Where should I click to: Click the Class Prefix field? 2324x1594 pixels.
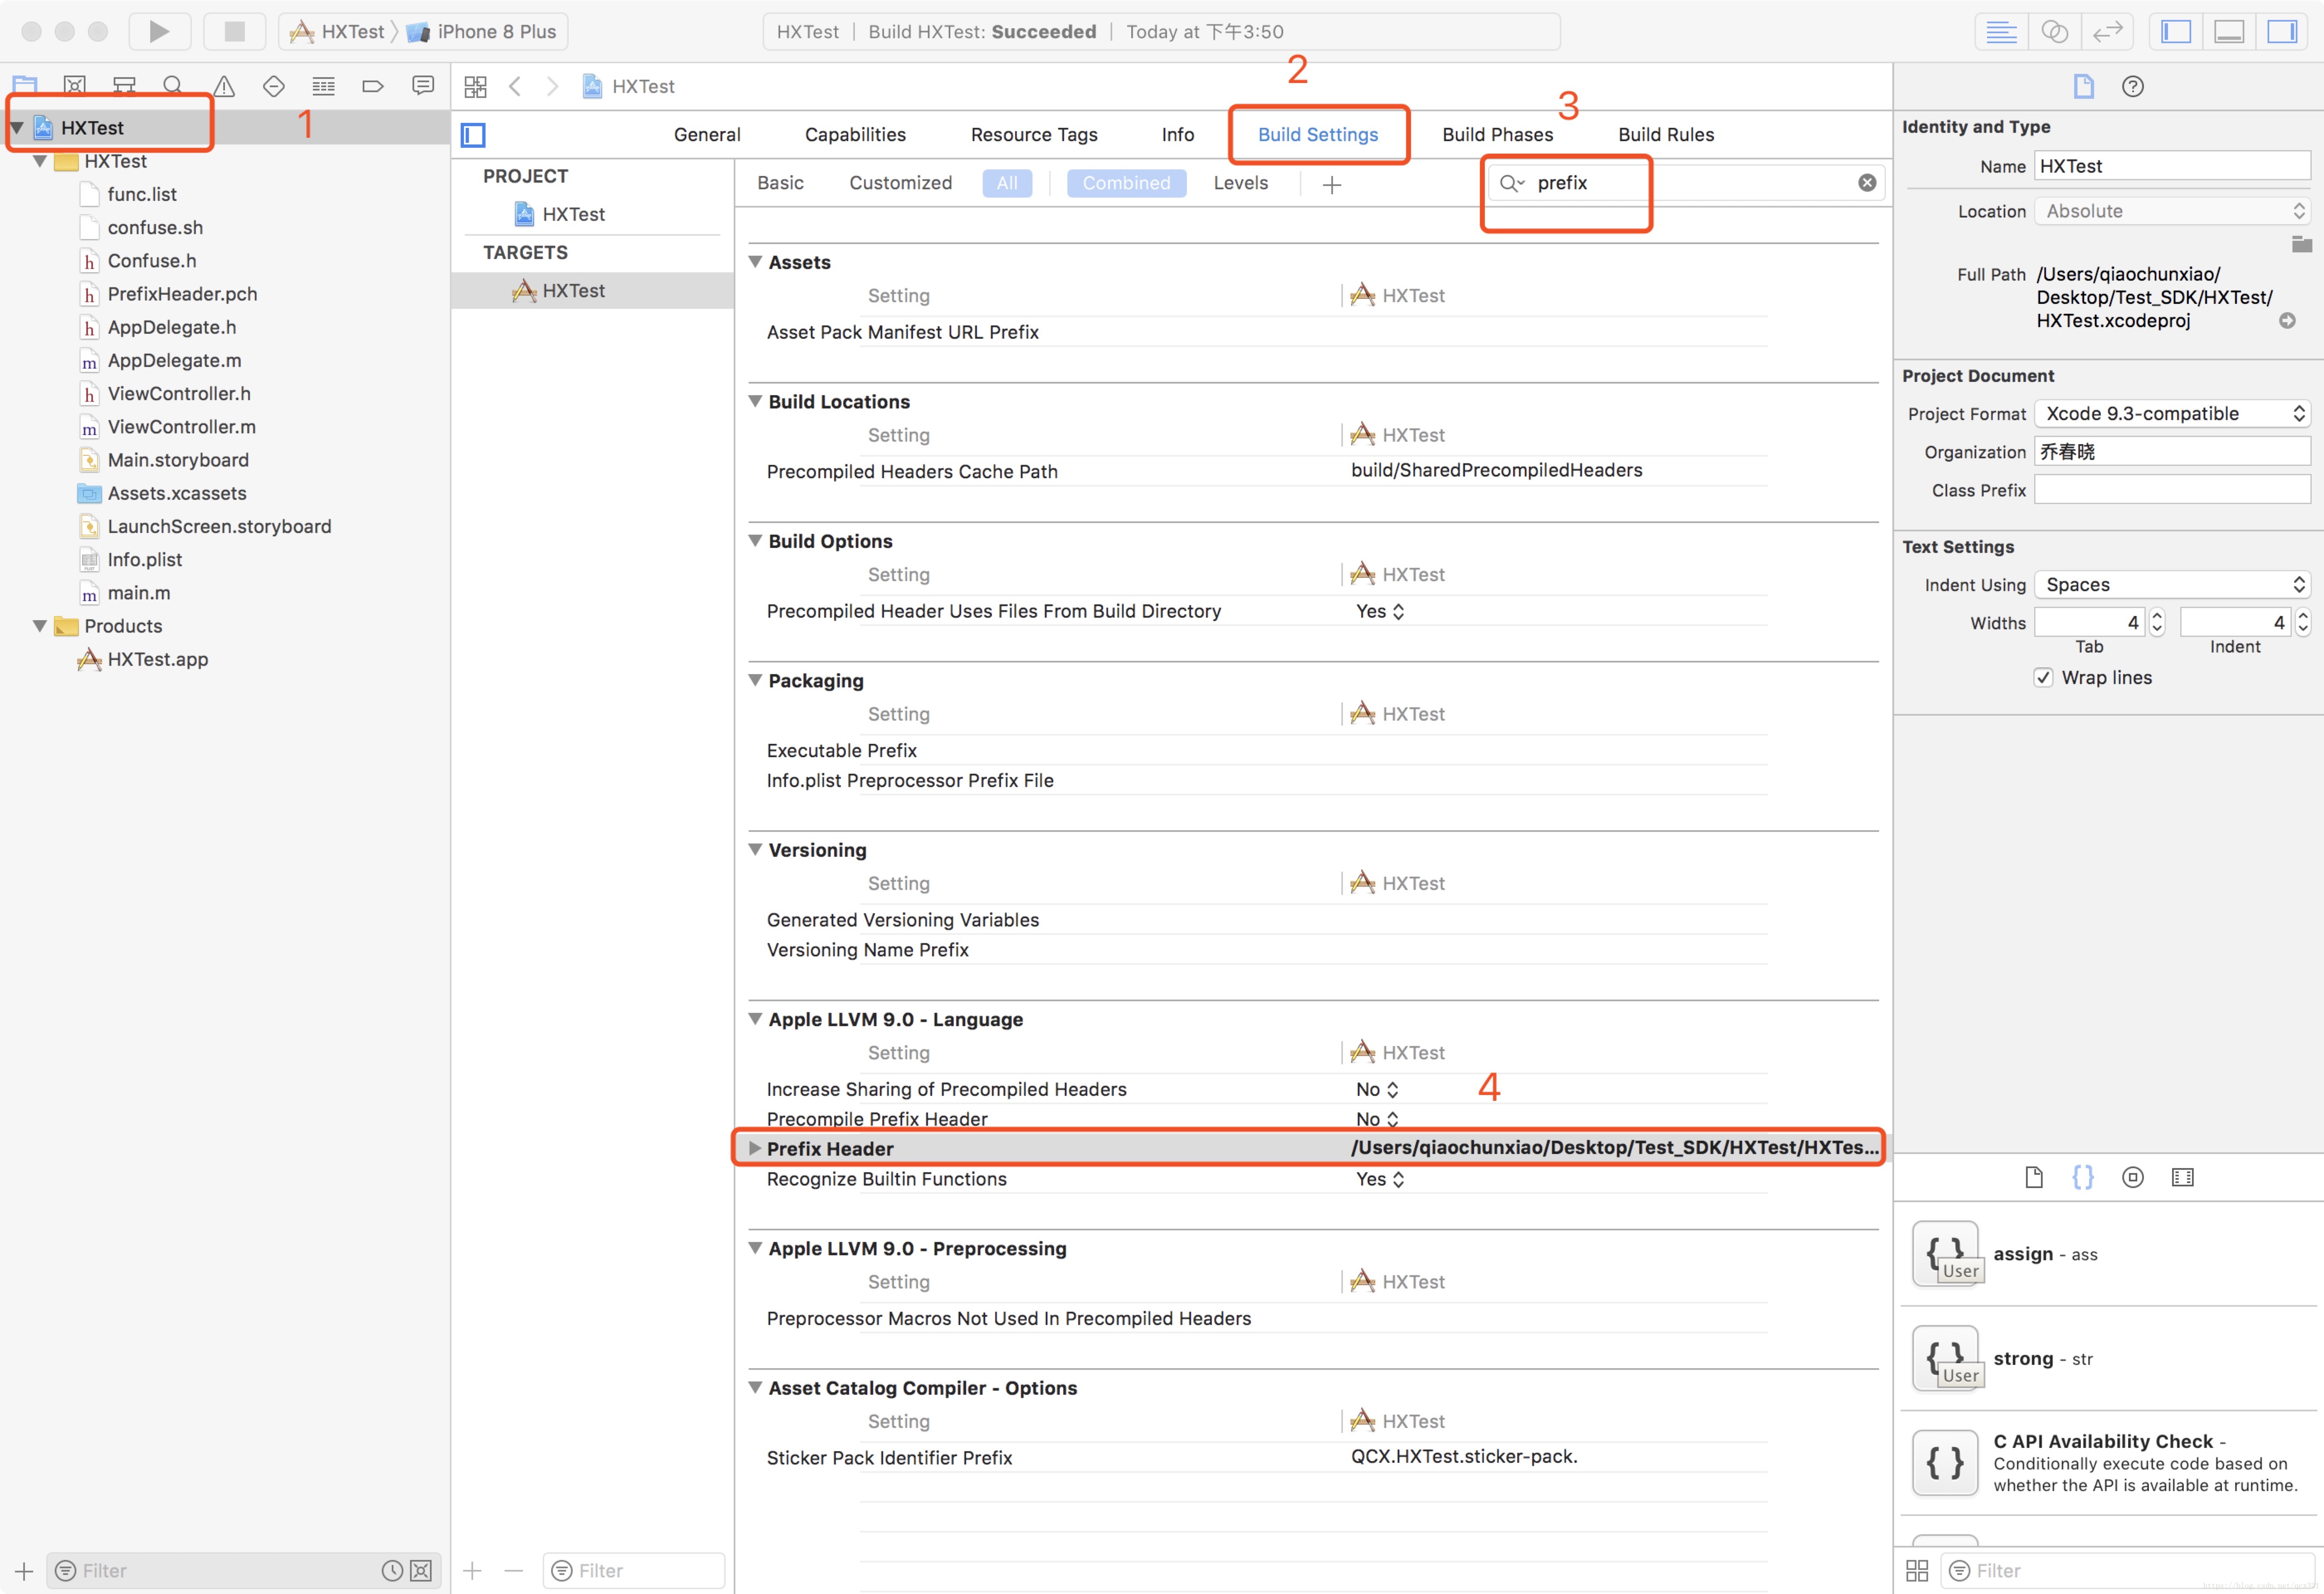(2172, 490)
